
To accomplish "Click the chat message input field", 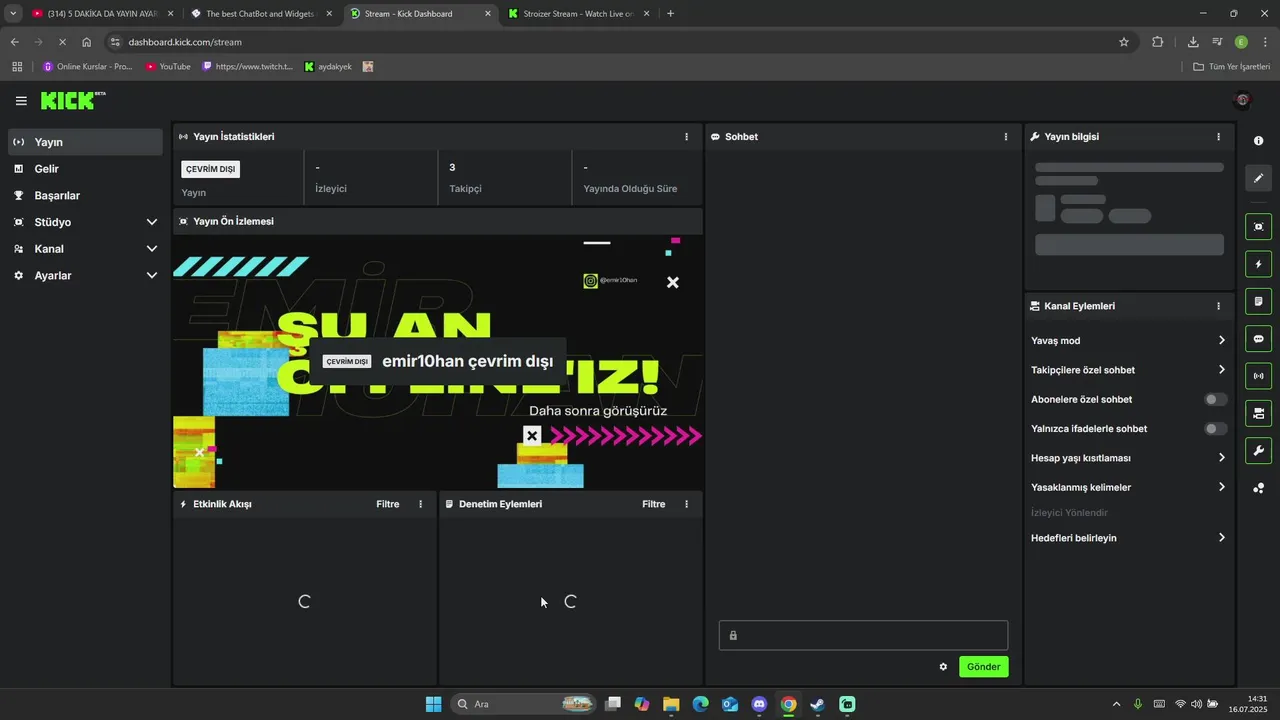I will click(x=863, y=635).
